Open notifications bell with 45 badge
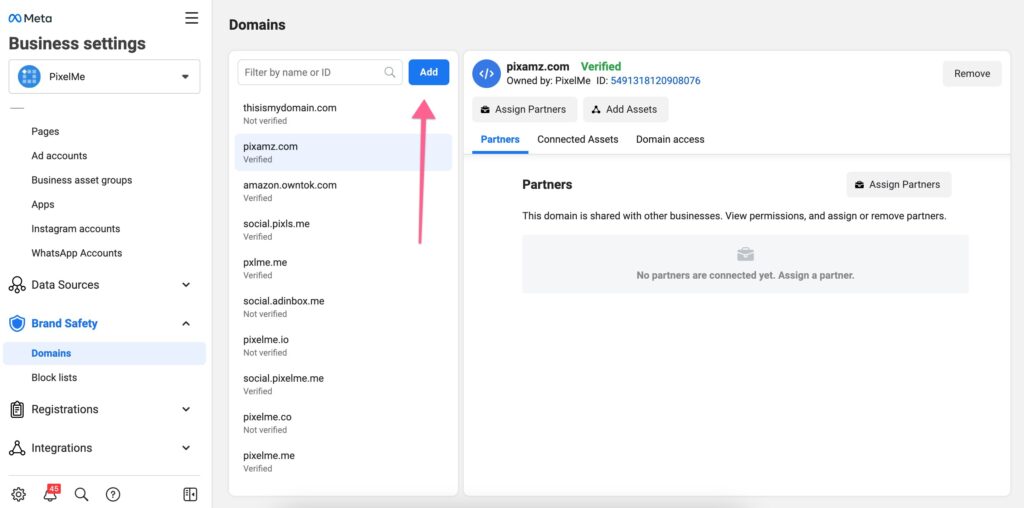 point(50,494)
